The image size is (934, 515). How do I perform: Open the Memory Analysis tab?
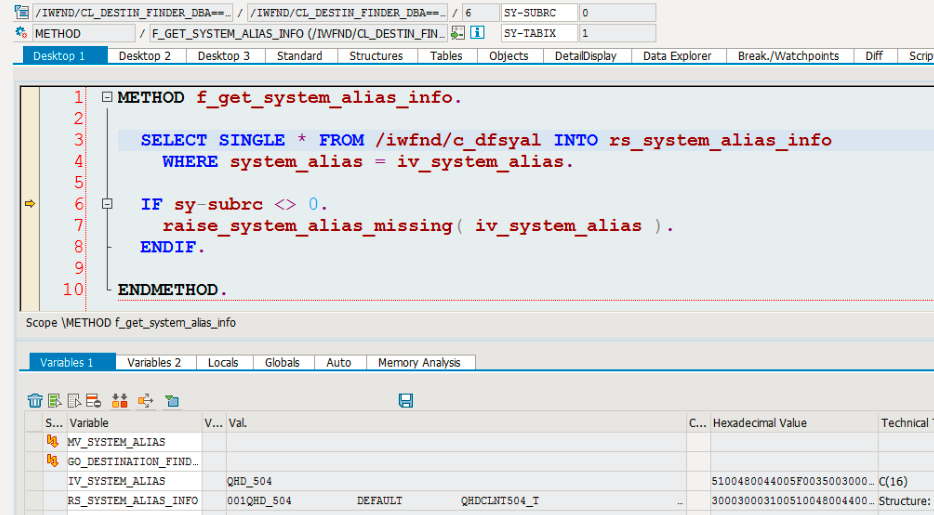(x=419, y=362)
